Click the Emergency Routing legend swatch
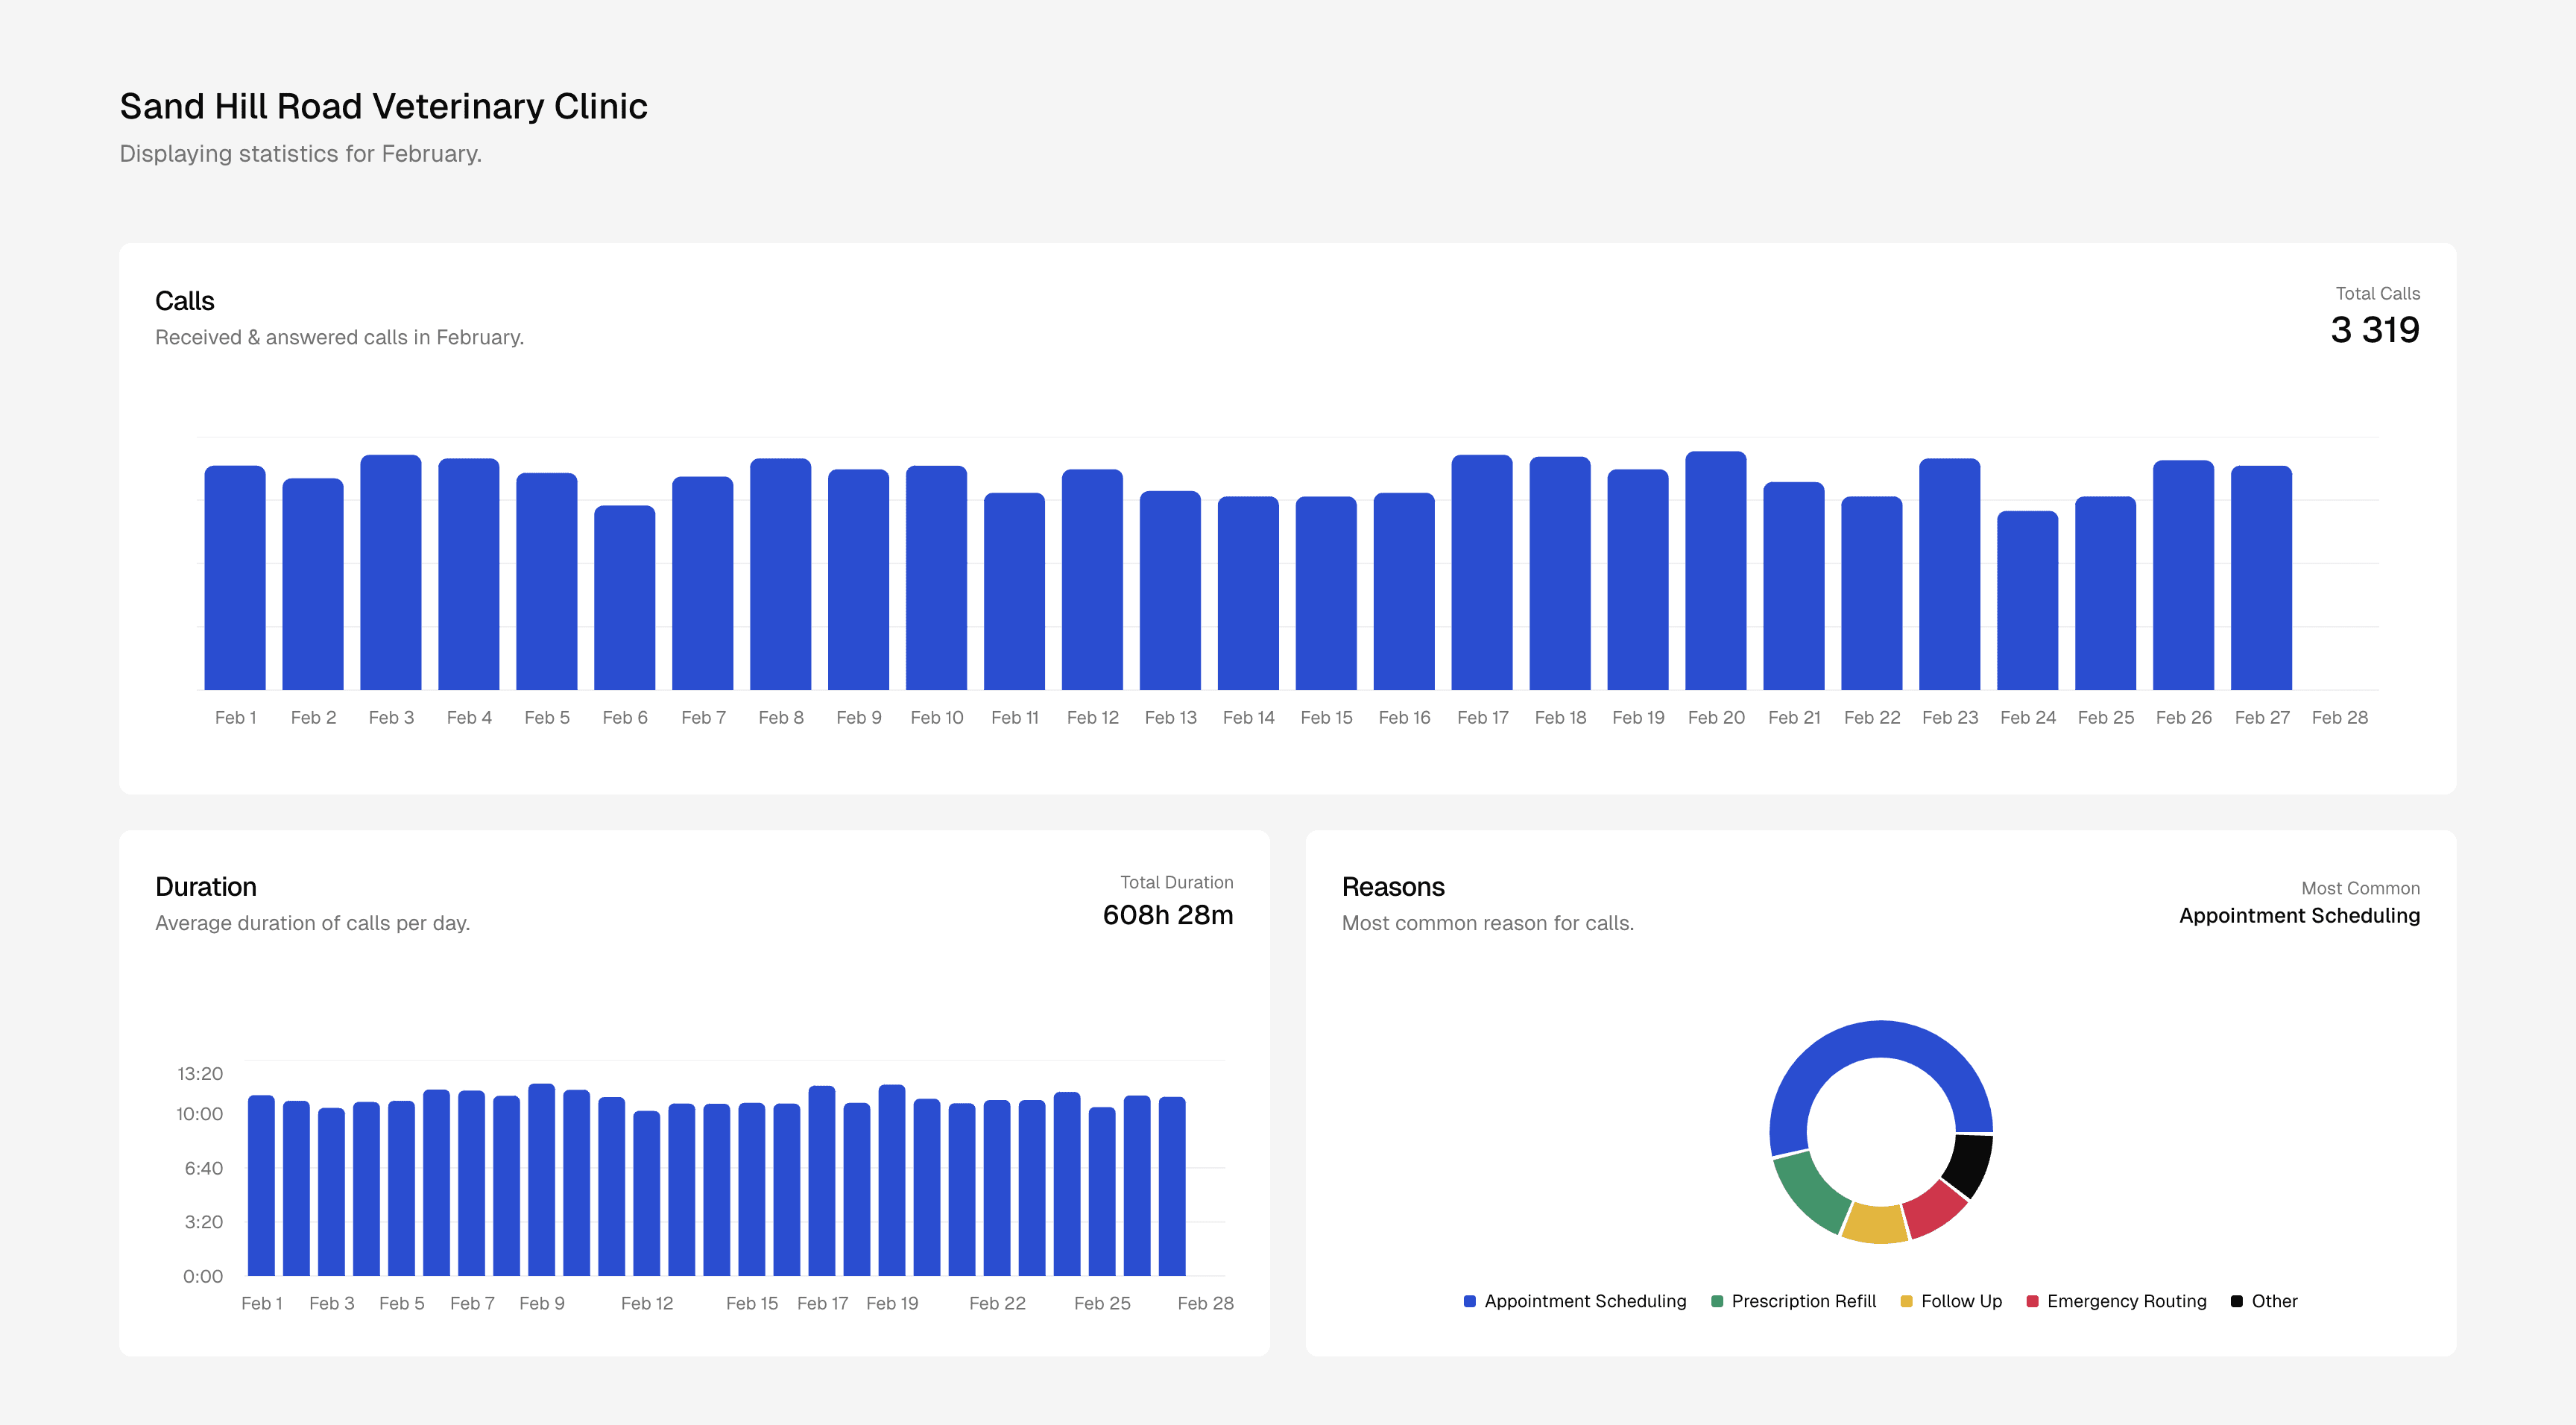 [2032, 1301]
